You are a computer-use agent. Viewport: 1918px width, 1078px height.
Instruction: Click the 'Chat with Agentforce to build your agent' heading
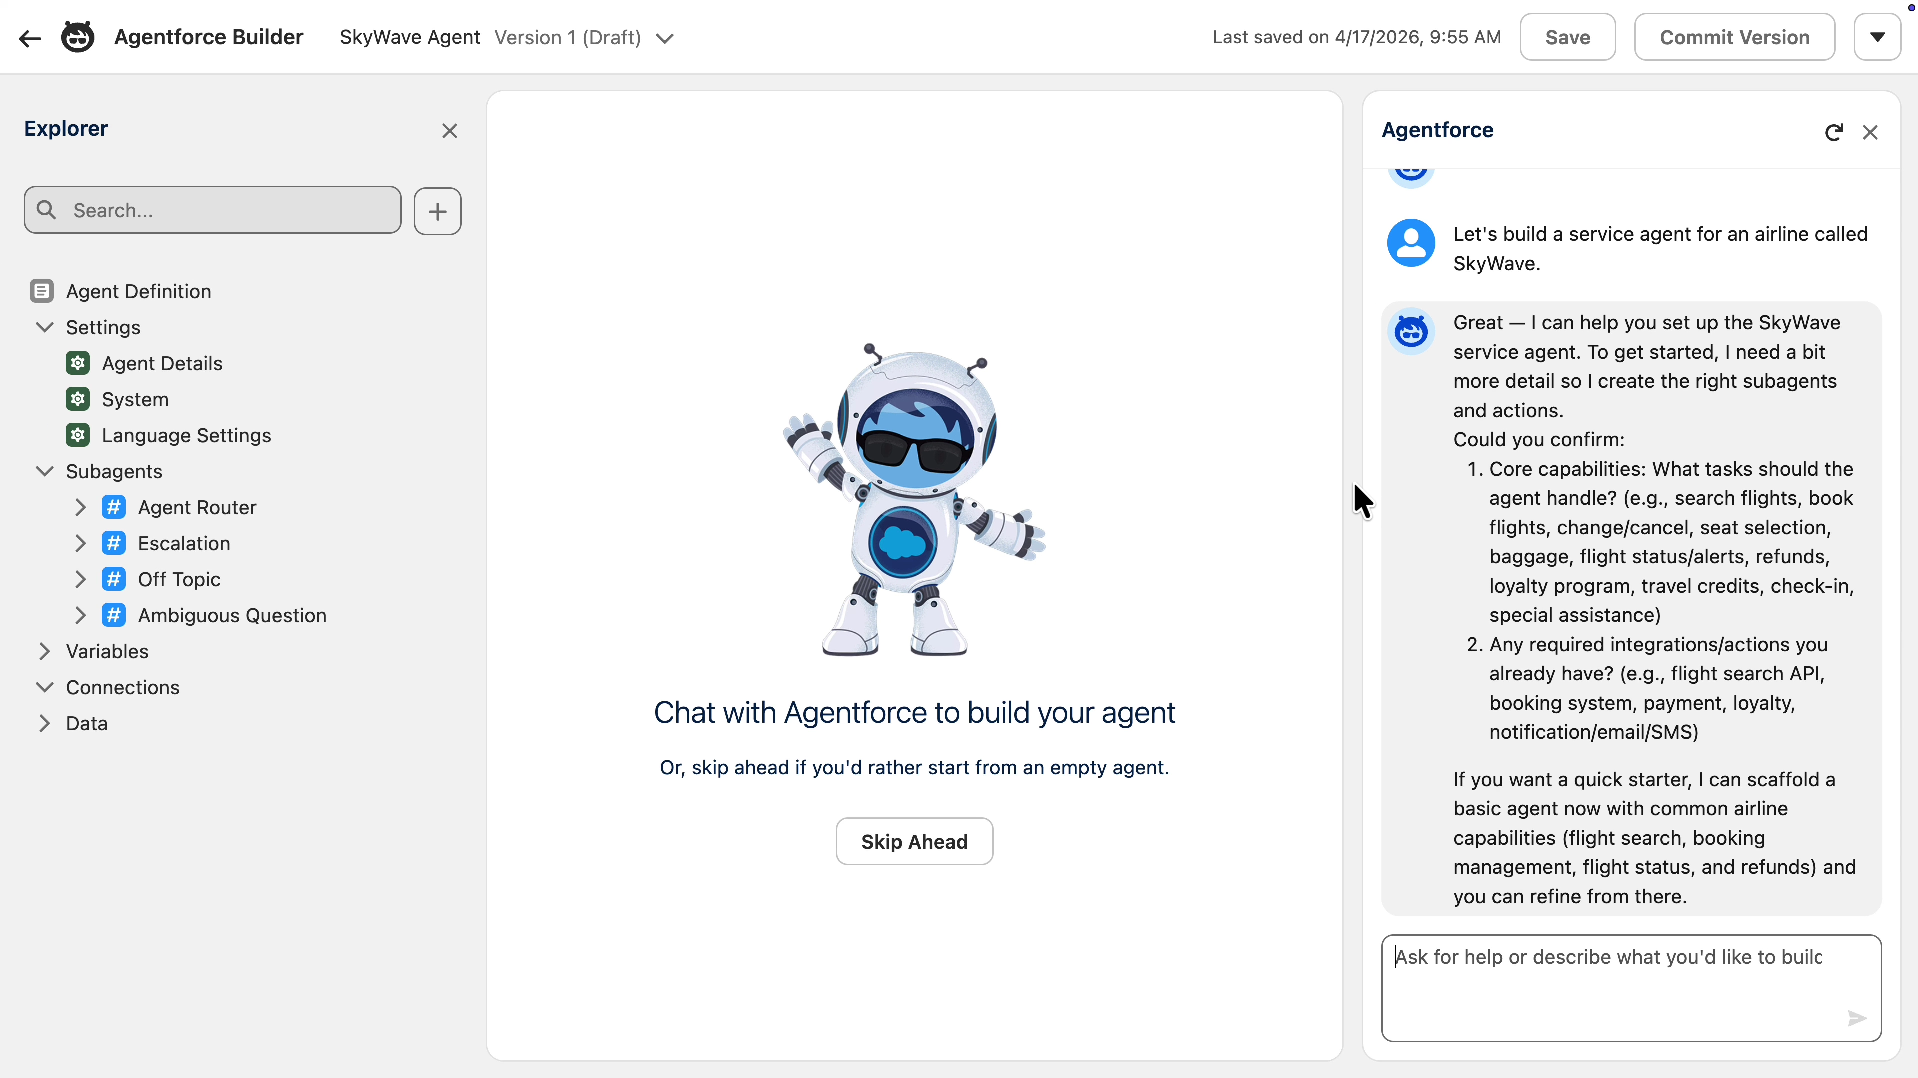(914, 712)
